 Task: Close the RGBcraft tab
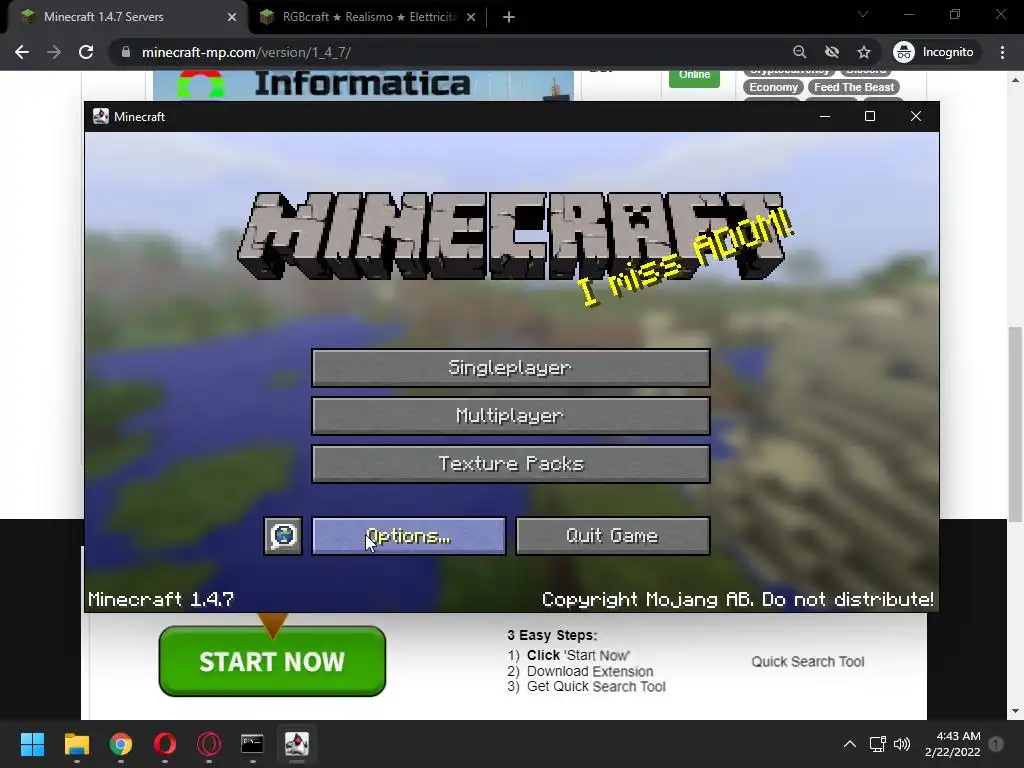[471, 17]
